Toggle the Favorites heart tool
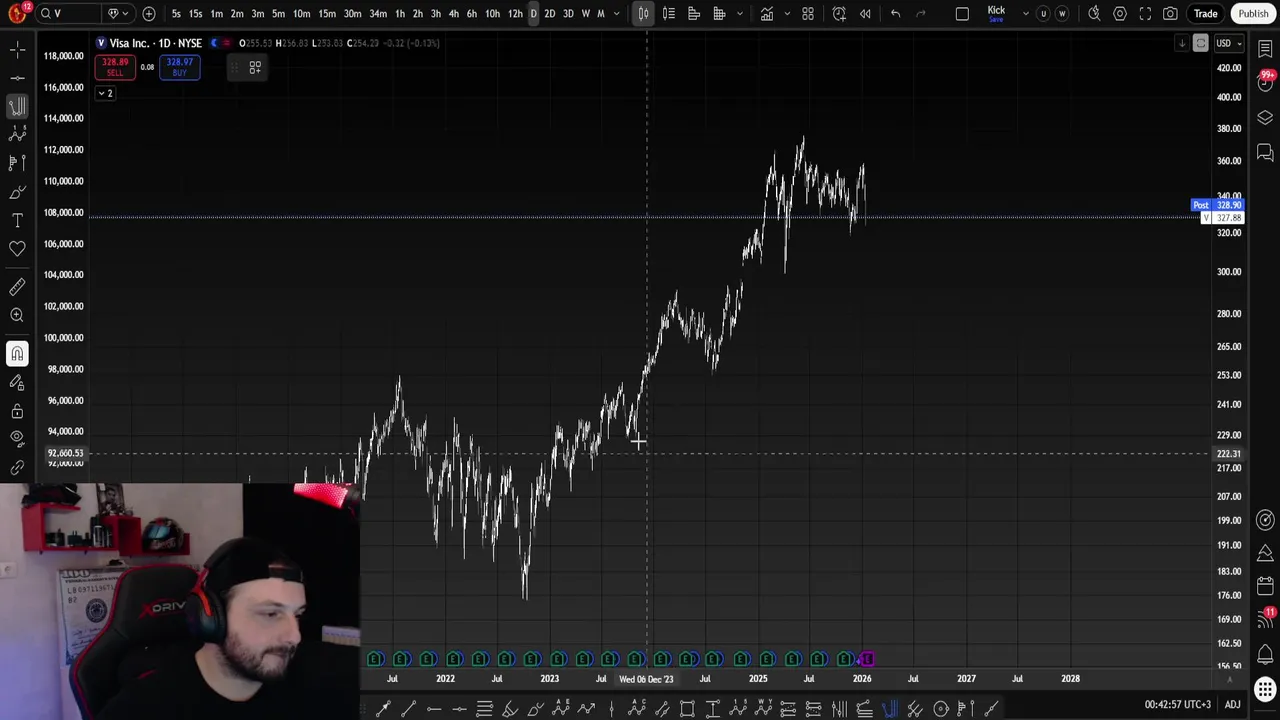The image size is (1280, 720). pos(17,248)
